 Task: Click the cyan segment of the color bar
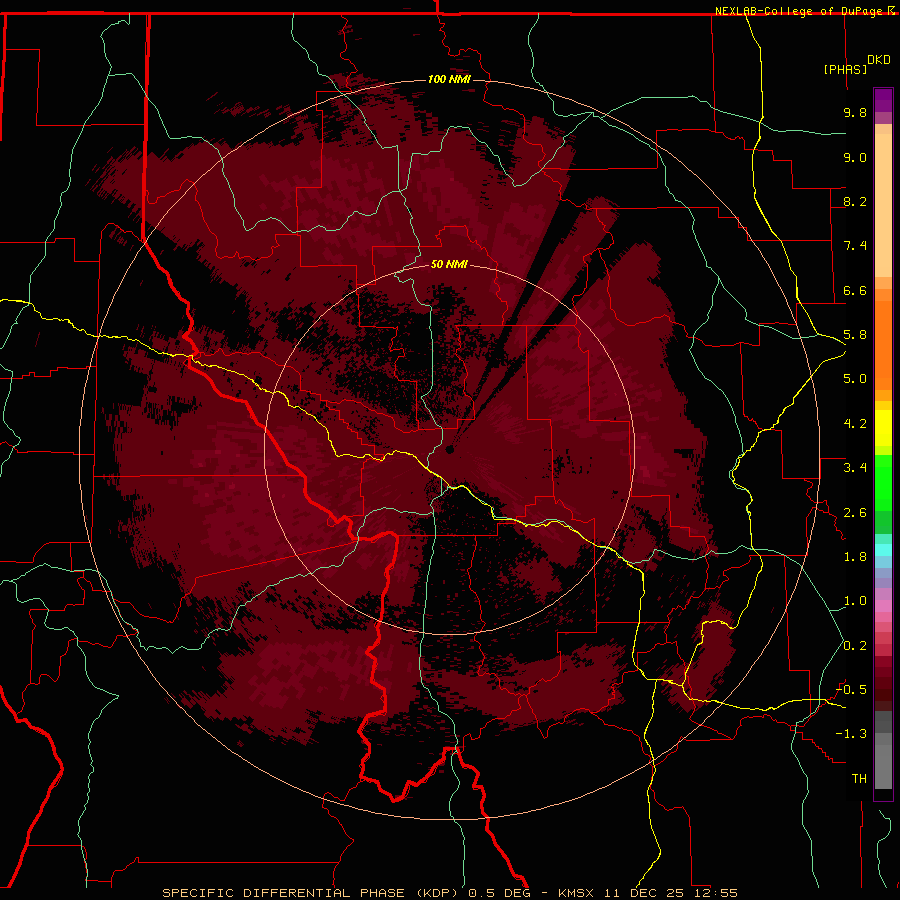(x=883, y=550)
